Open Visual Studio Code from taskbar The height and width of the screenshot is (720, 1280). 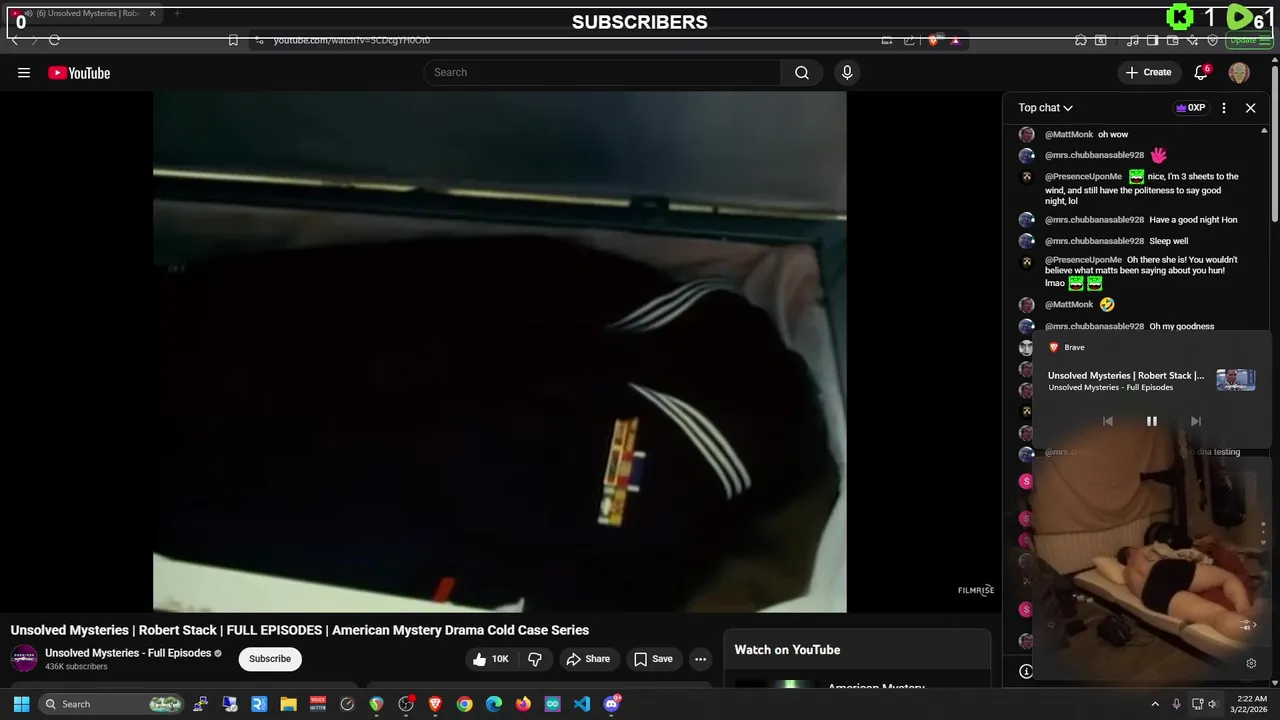tap(582, 704)
